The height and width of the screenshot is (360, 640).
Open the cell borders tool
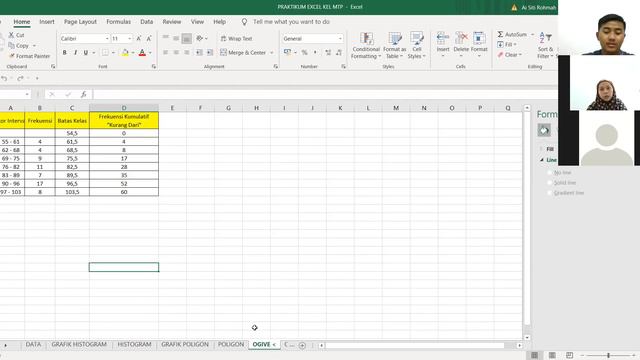pos(105,53)
